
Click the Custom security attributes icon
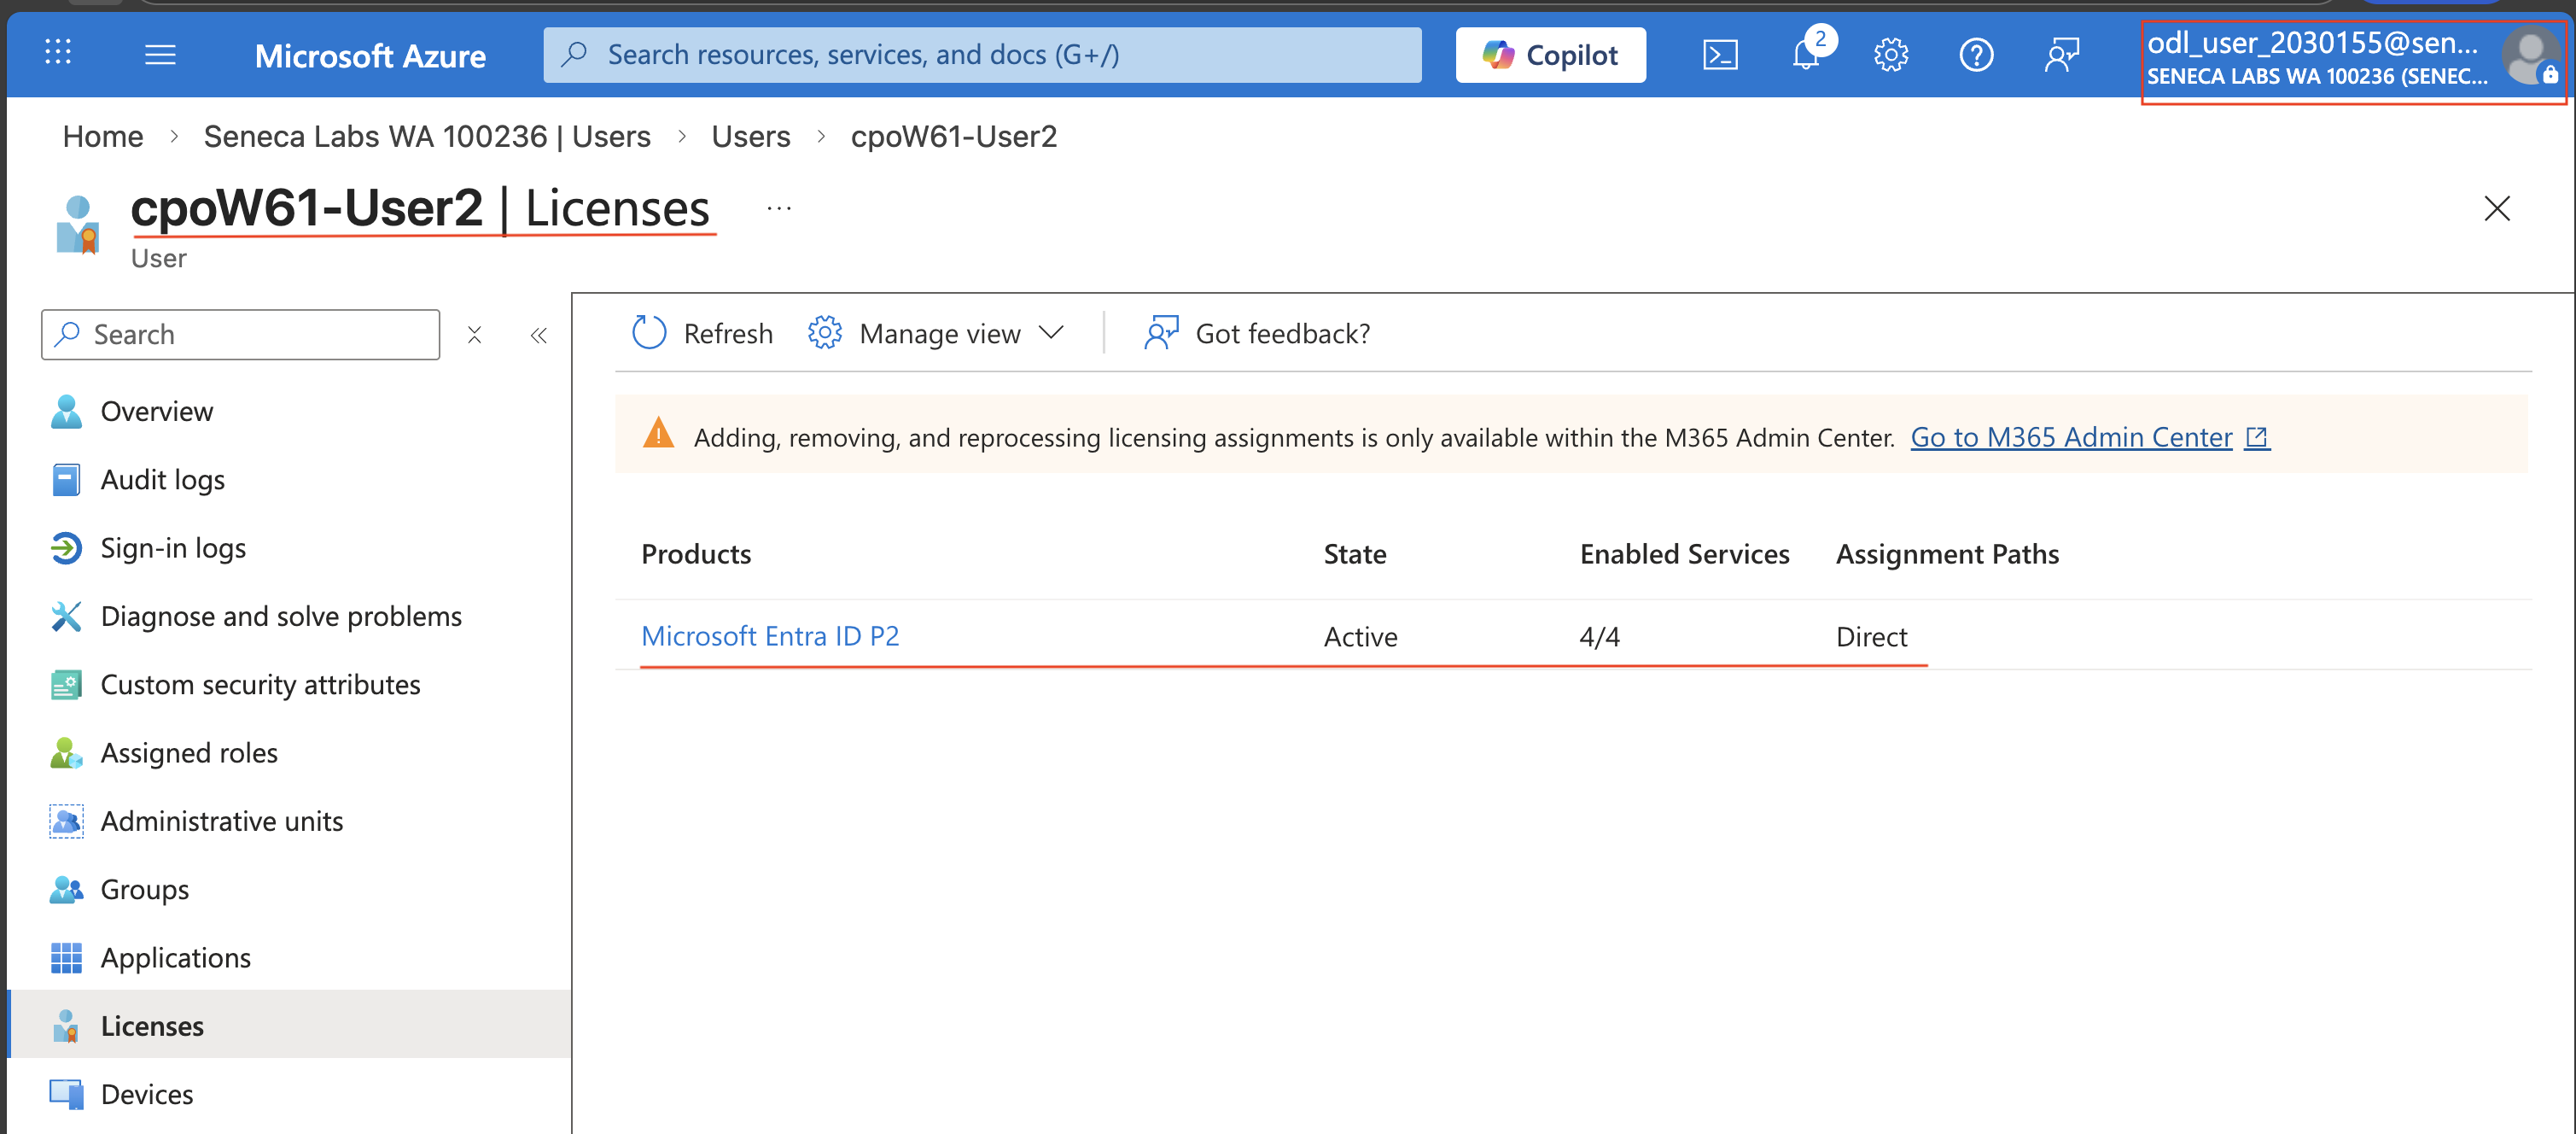[x=66, y=685]
